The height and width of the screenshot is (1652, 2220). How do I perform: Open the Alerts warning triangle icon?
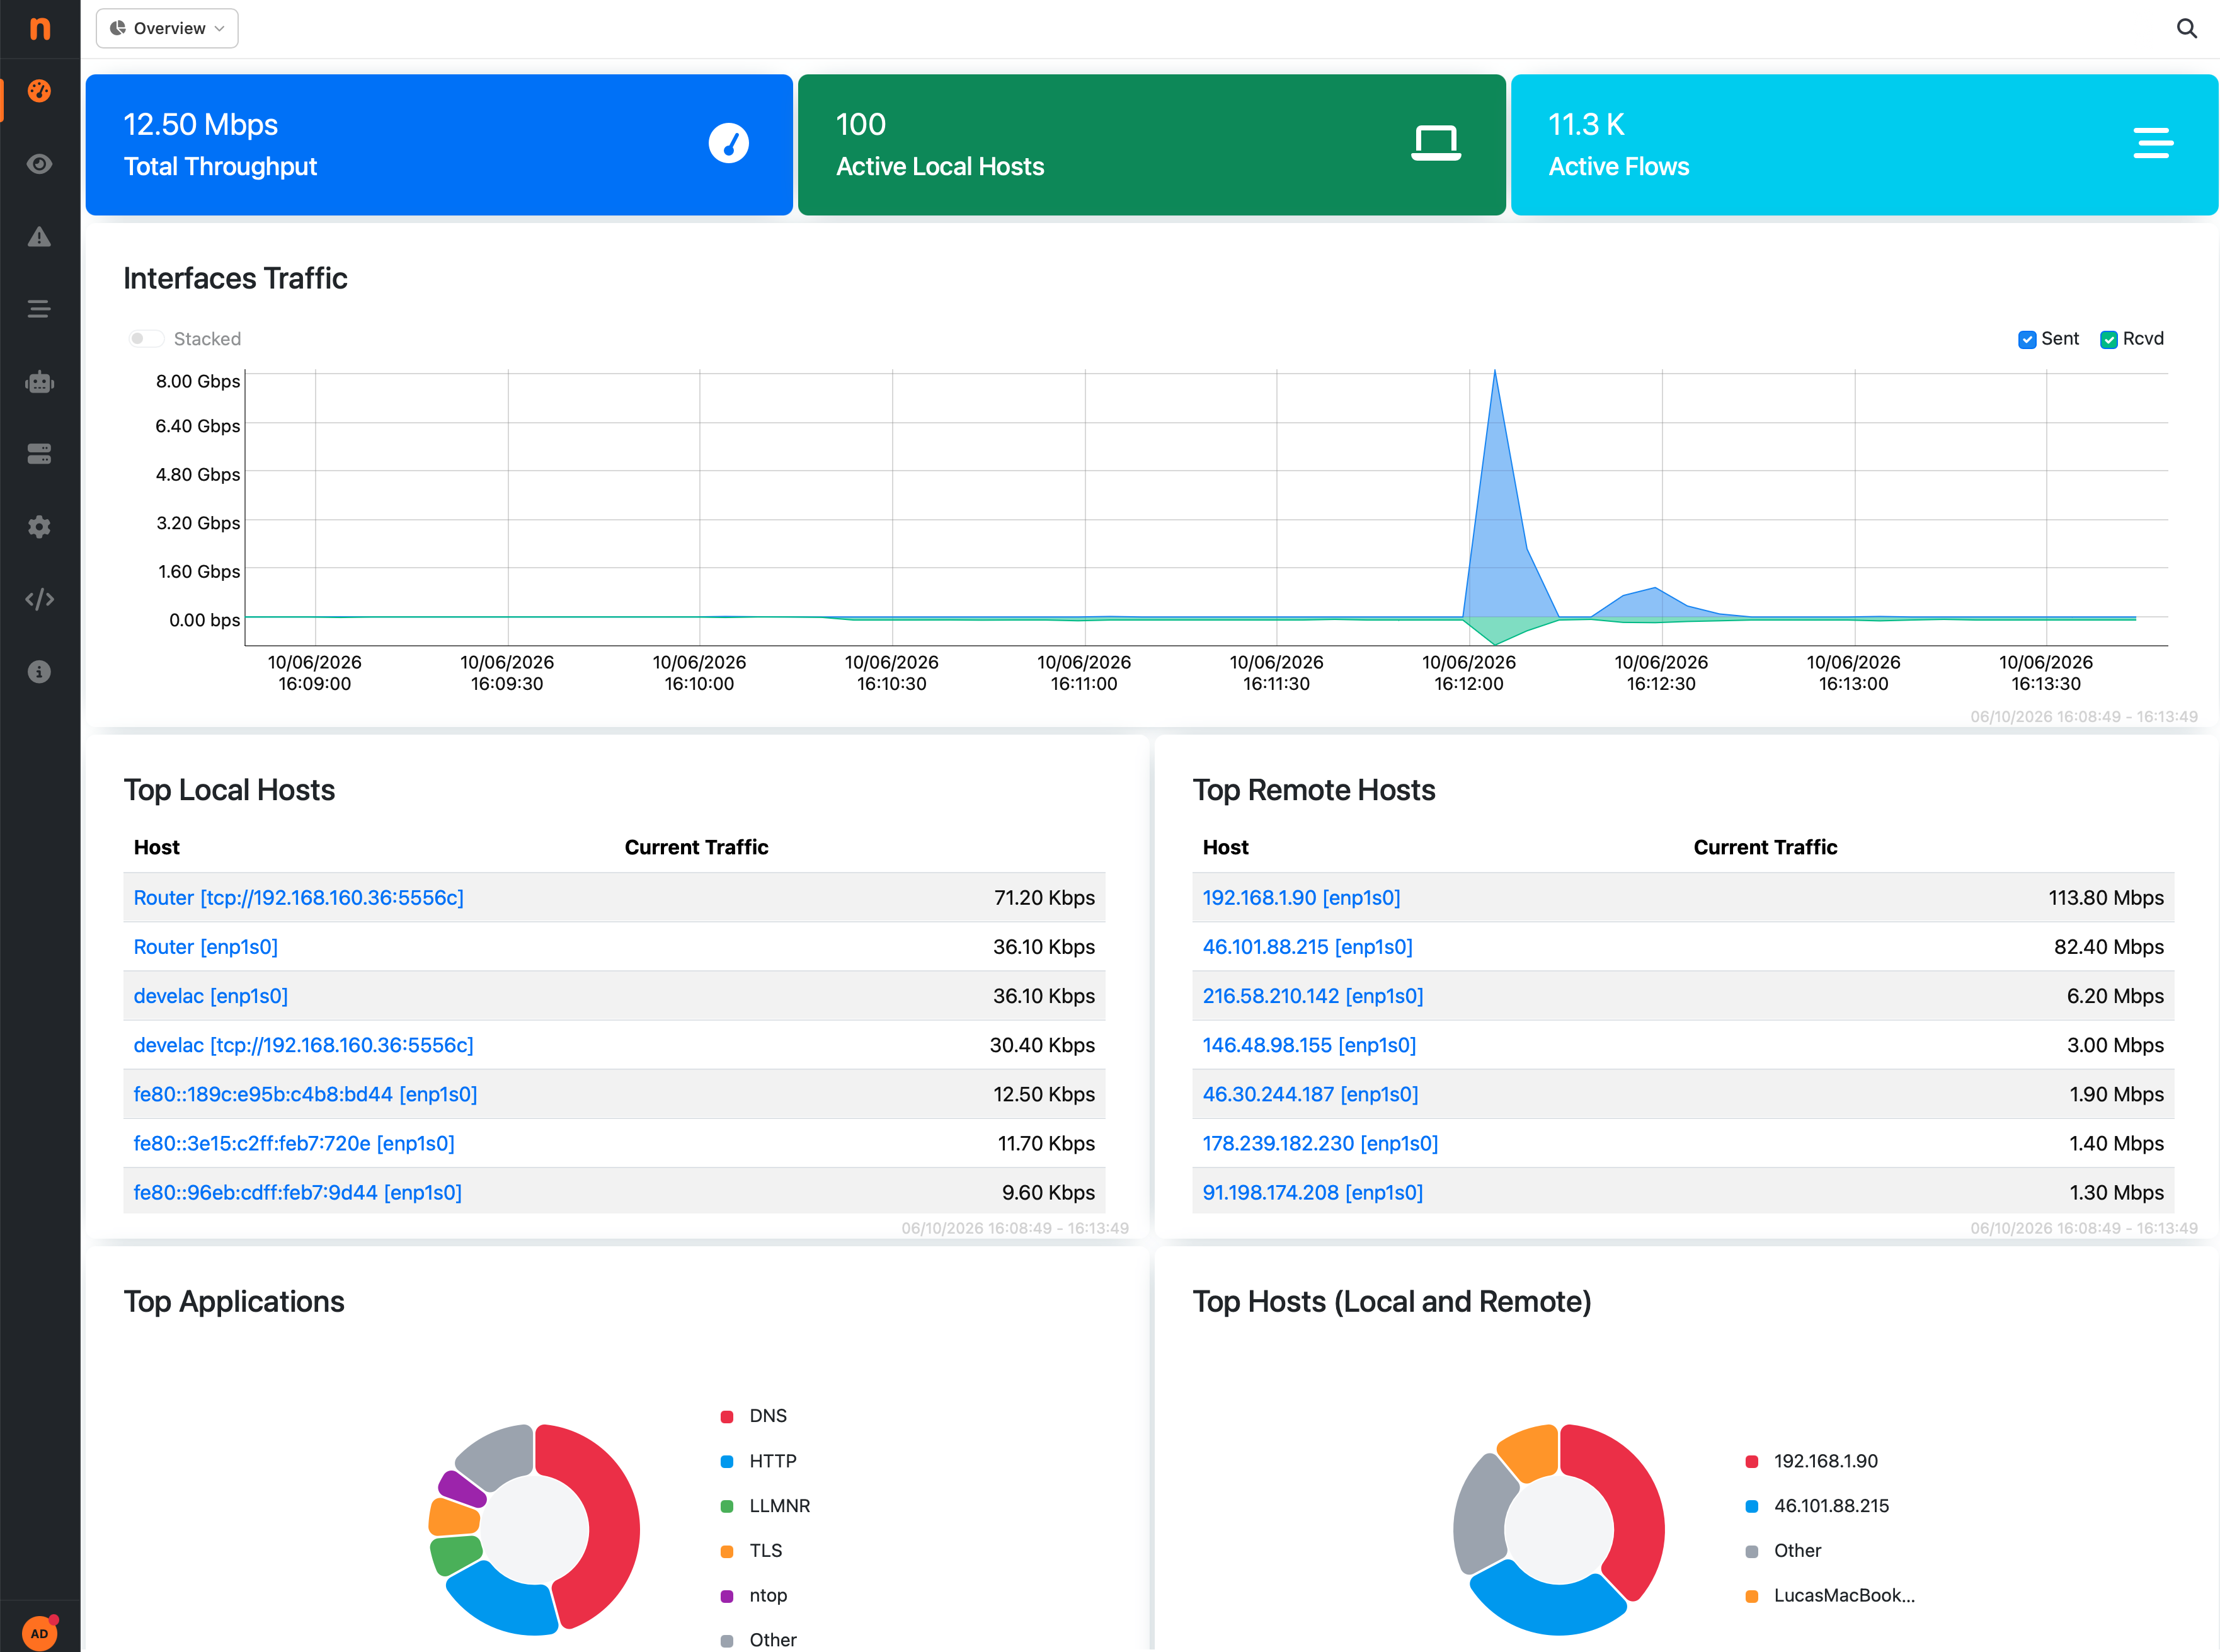point(39,237)
